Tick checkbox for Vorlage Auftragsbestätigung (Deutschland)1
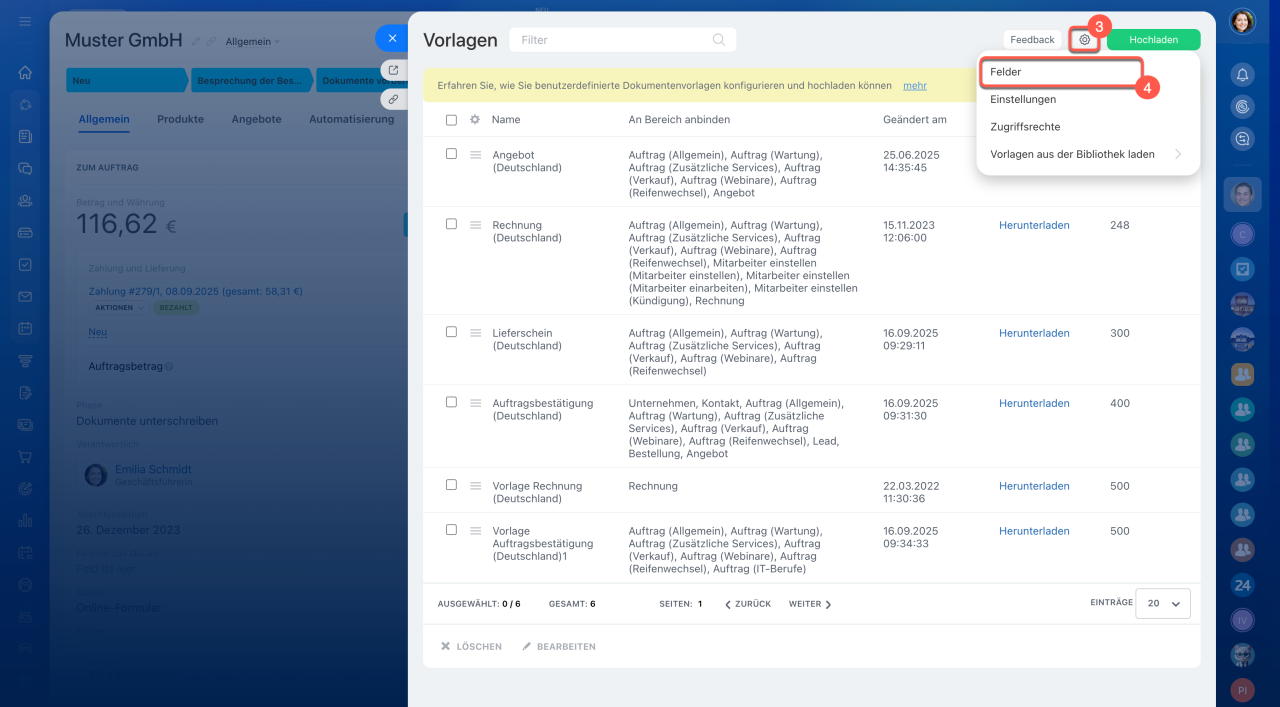The image size is (1280, 707). click(451, 530)
